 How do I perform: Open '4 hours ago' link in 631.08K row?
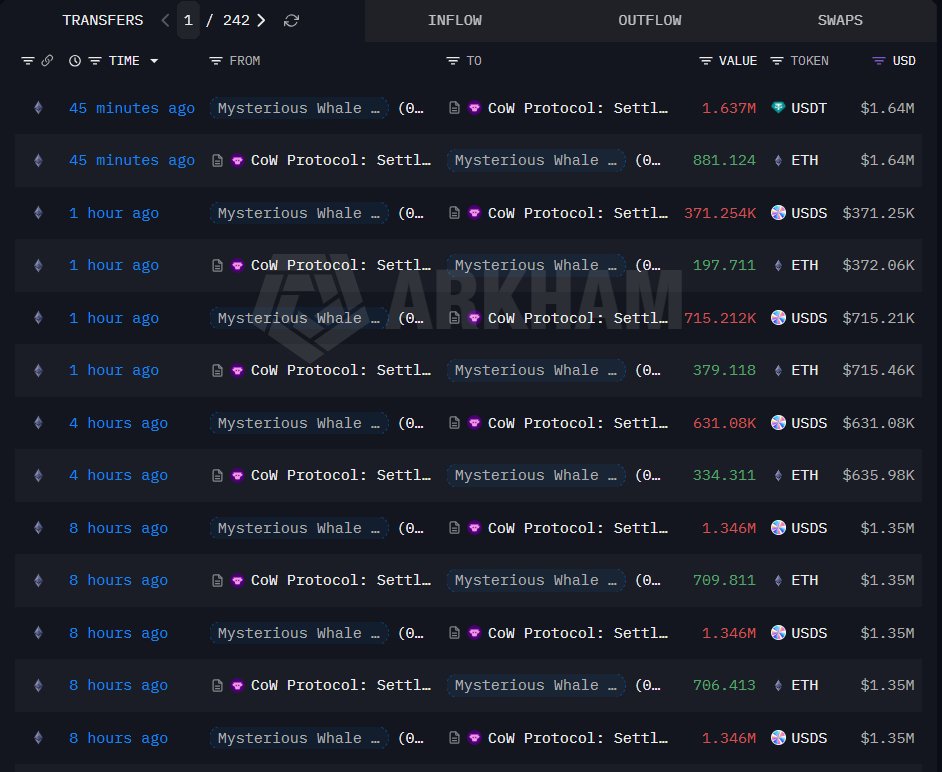[118, 424]
